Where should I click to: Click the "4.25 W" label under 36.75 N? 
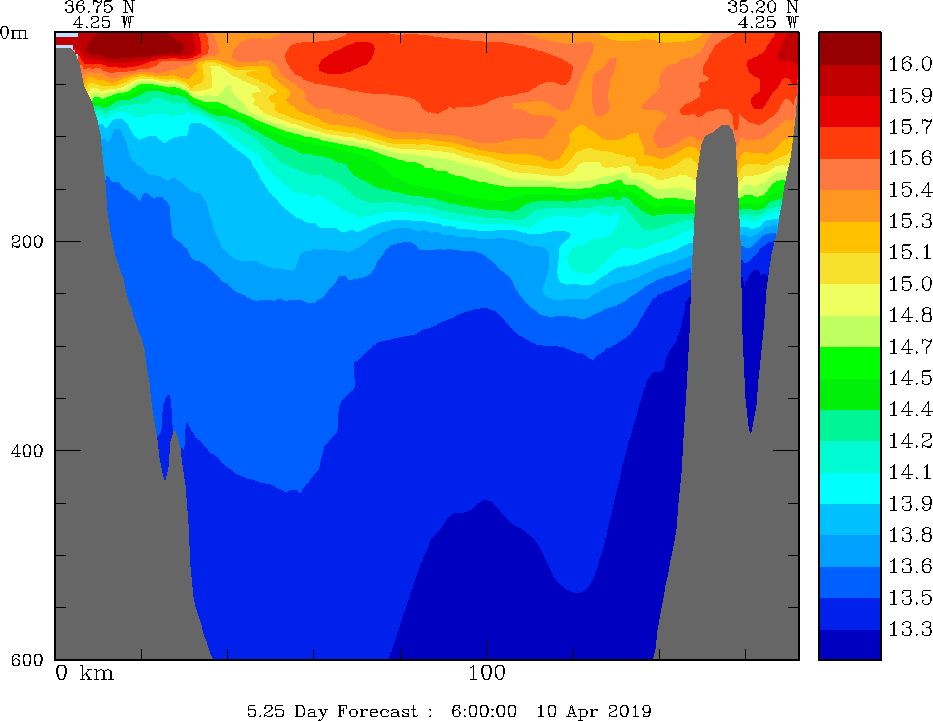click(104, 23)
